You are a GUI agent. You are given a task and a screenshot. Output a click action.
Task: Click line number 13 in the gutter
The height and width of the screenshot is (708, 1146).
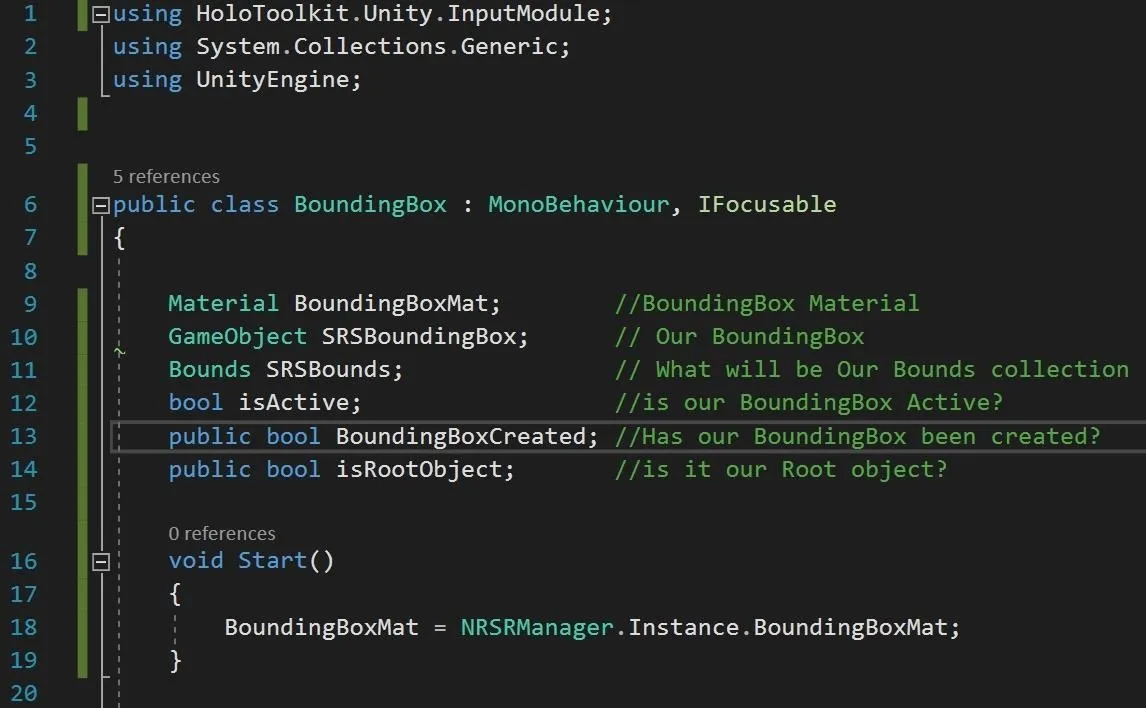click(x=23, y=436)
